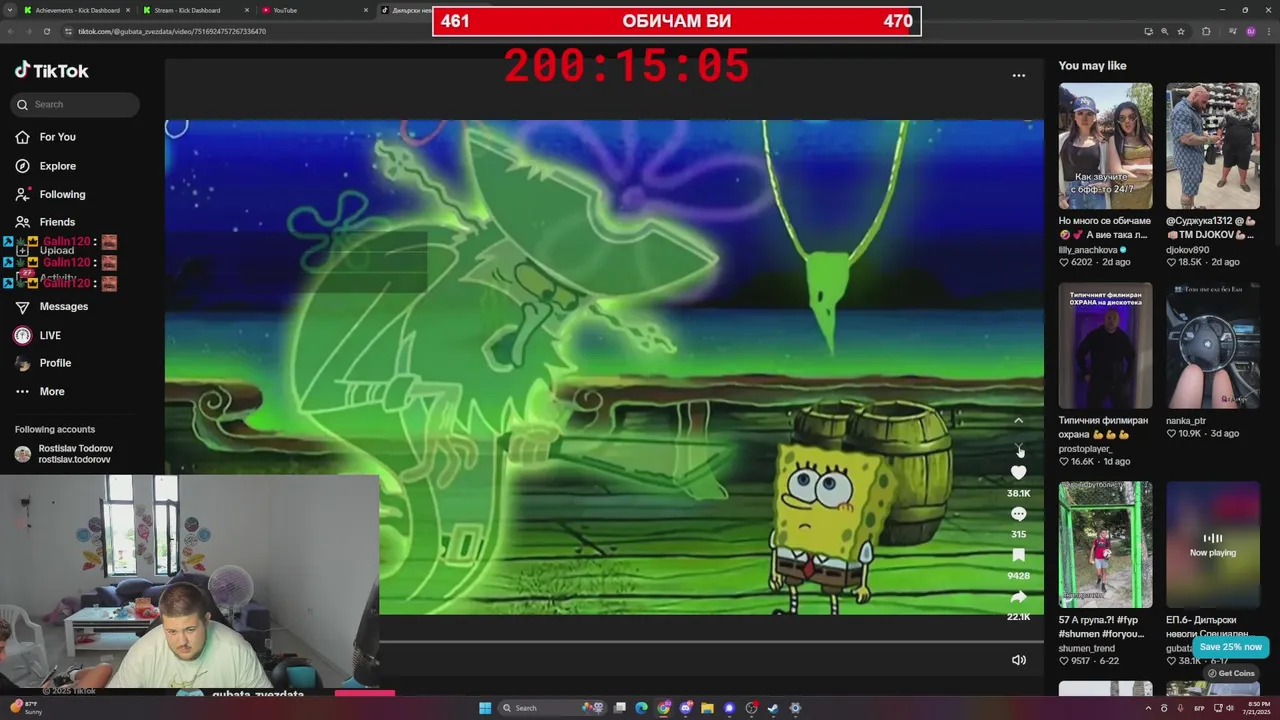Image resolution: width=1280 pixels, height=720 pixels.
Task: Like the video with the heart icon
Action: click(x=1018, y=472)
